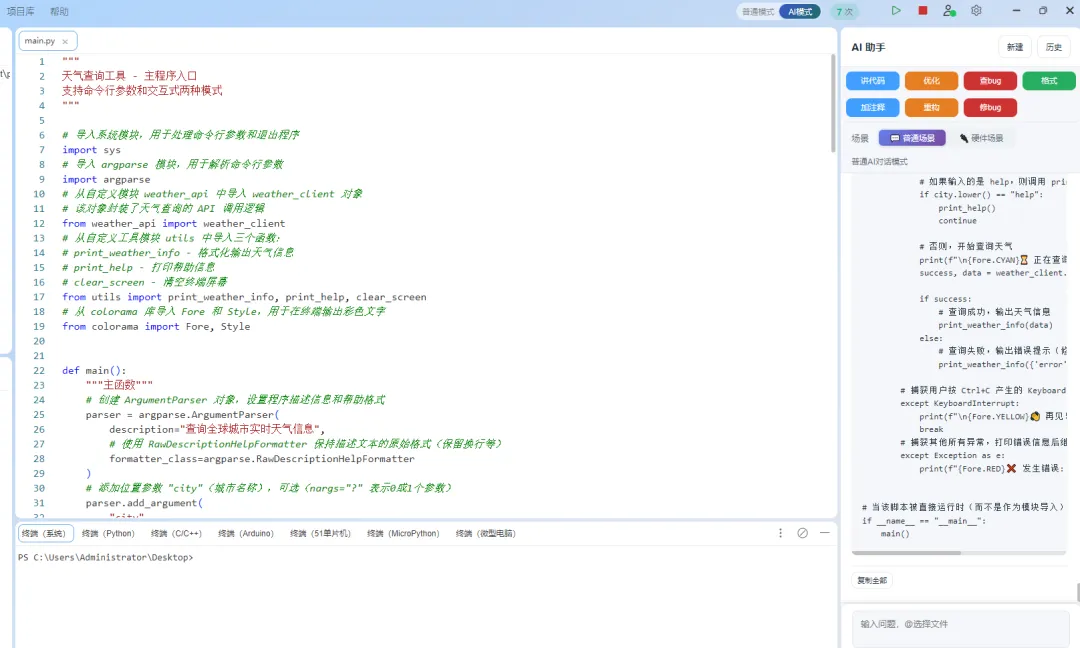Image resolution: width=1080 pixels, height=648 pixels.
Task: Open the 帮助 menu
Action: tap(59, 12)
